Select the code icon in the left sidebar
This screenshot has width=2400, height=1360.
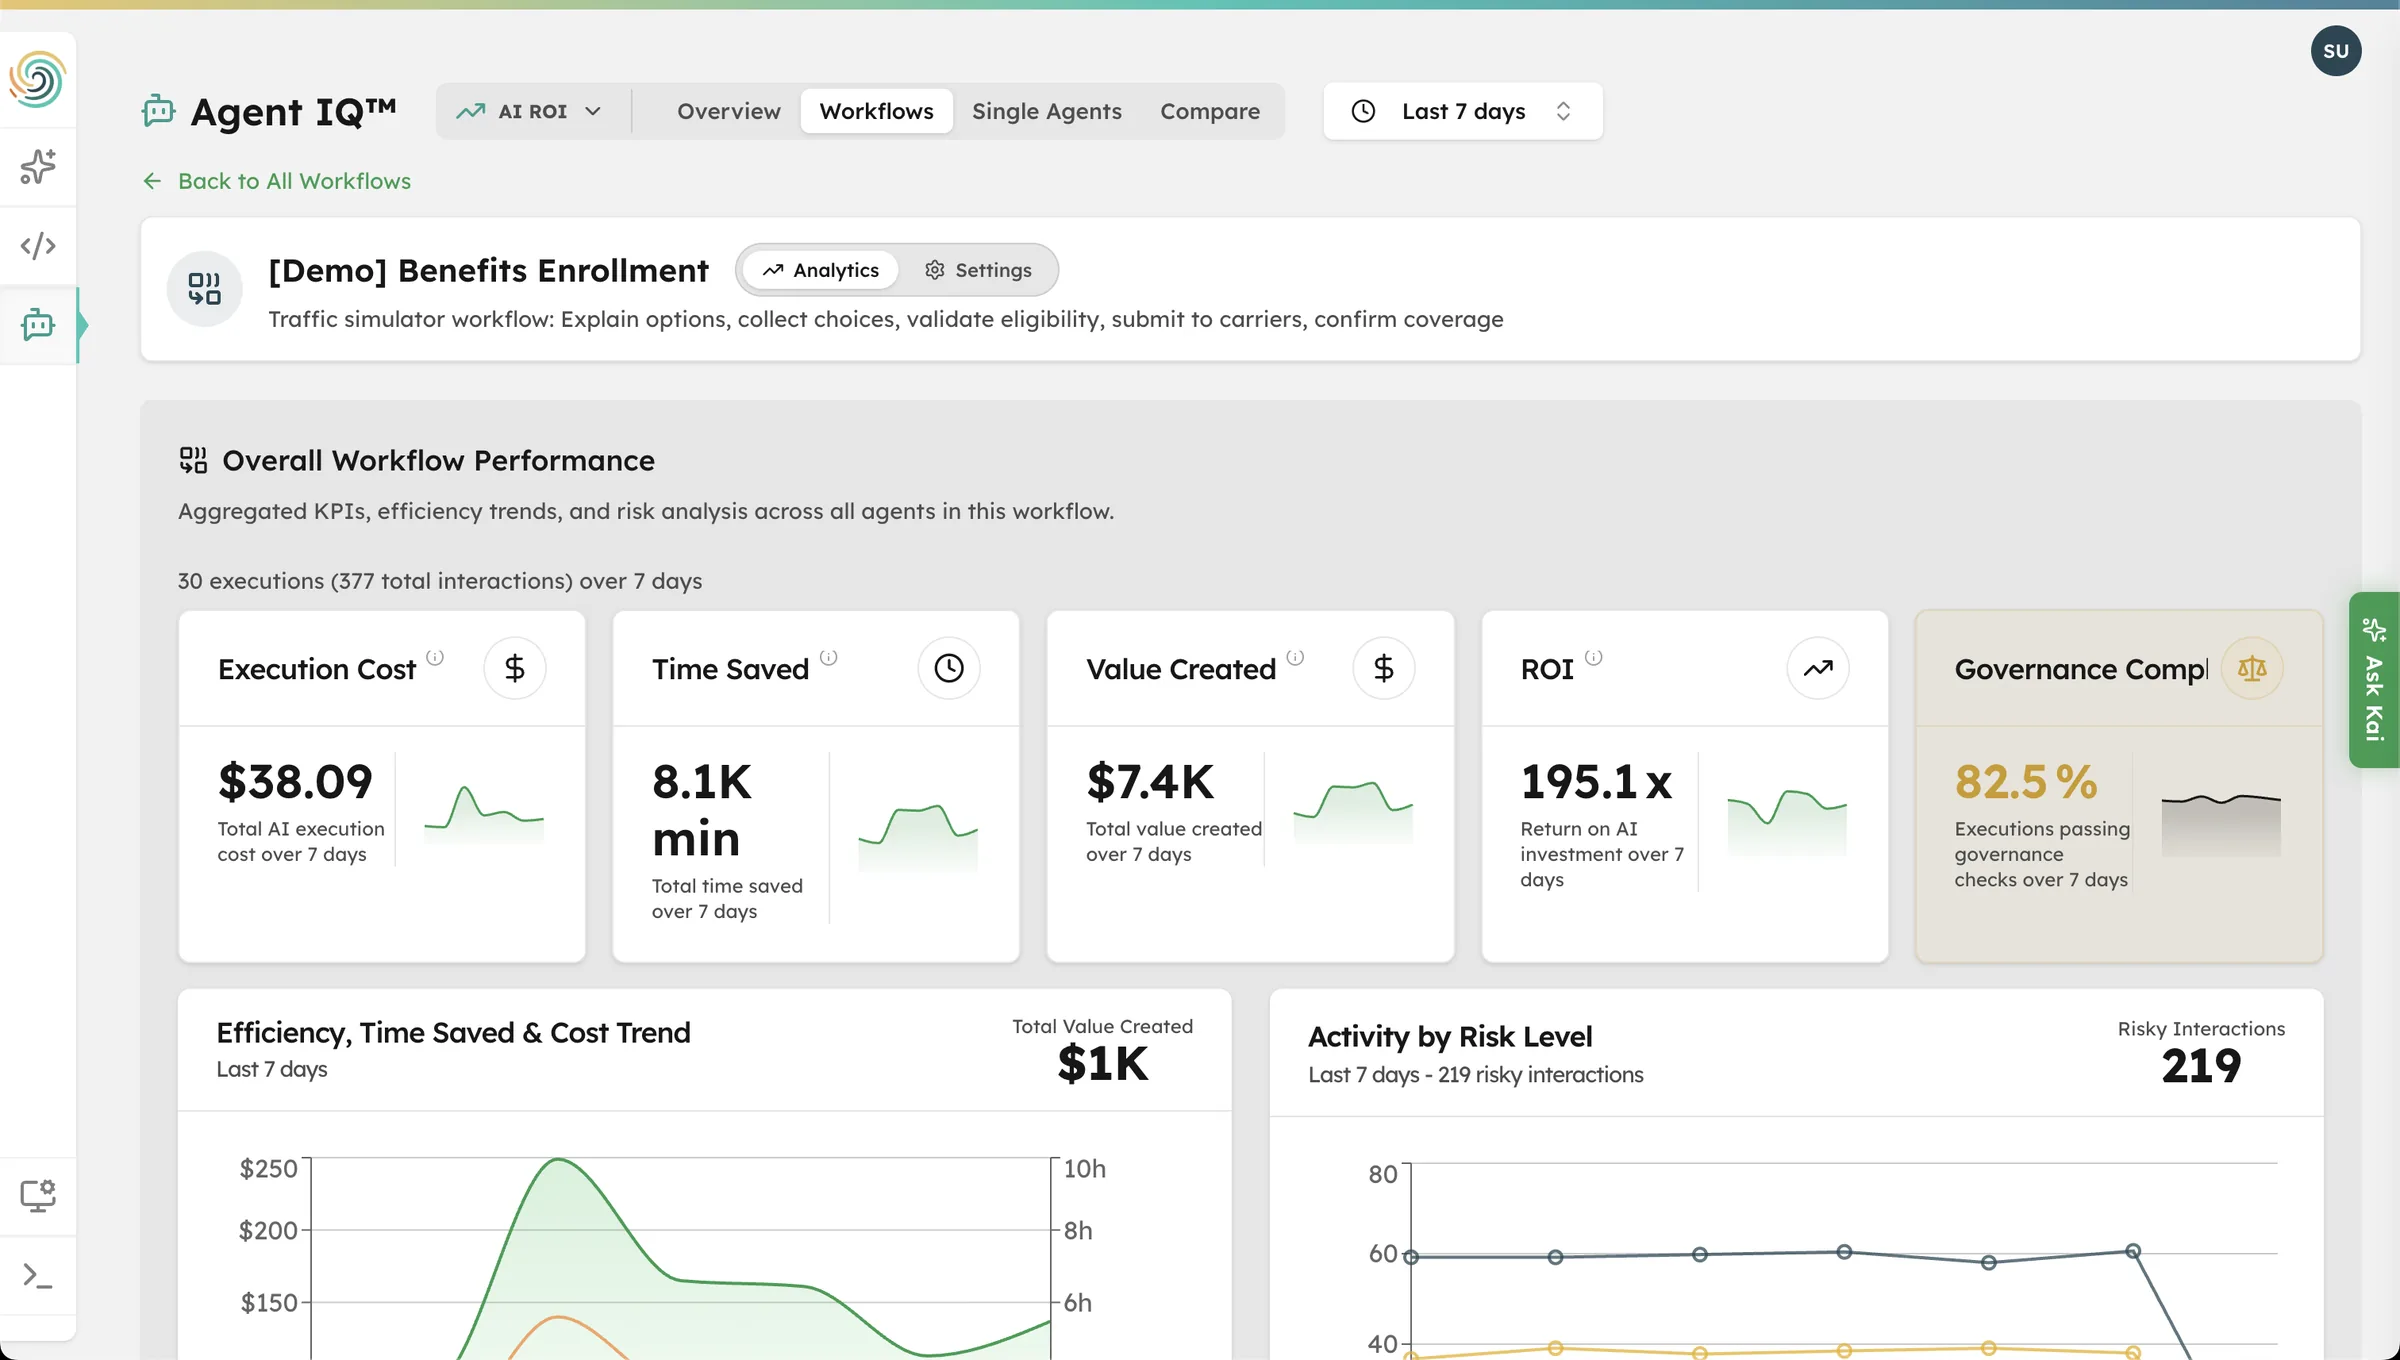pyautogui.click(x=37, y=245)
